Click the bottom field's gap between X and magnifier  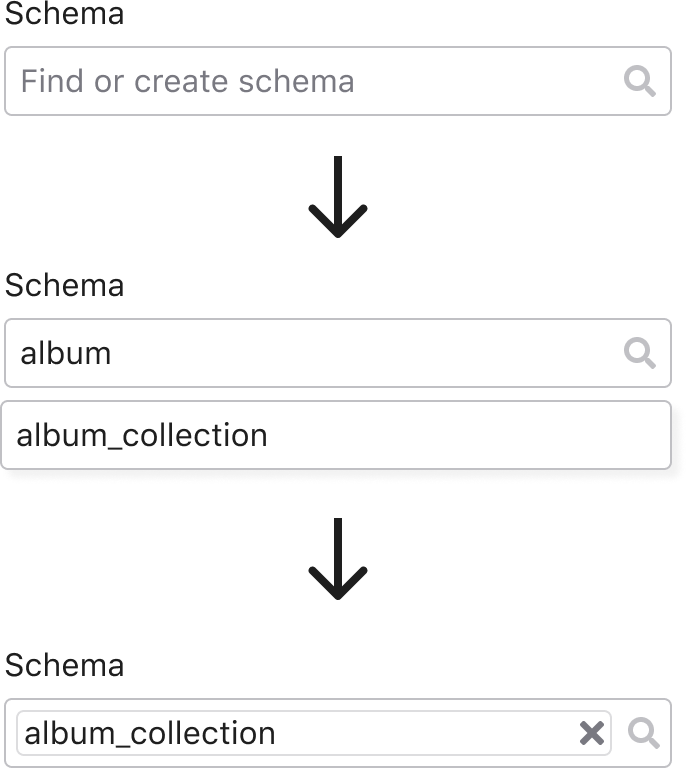coord(619,733)
